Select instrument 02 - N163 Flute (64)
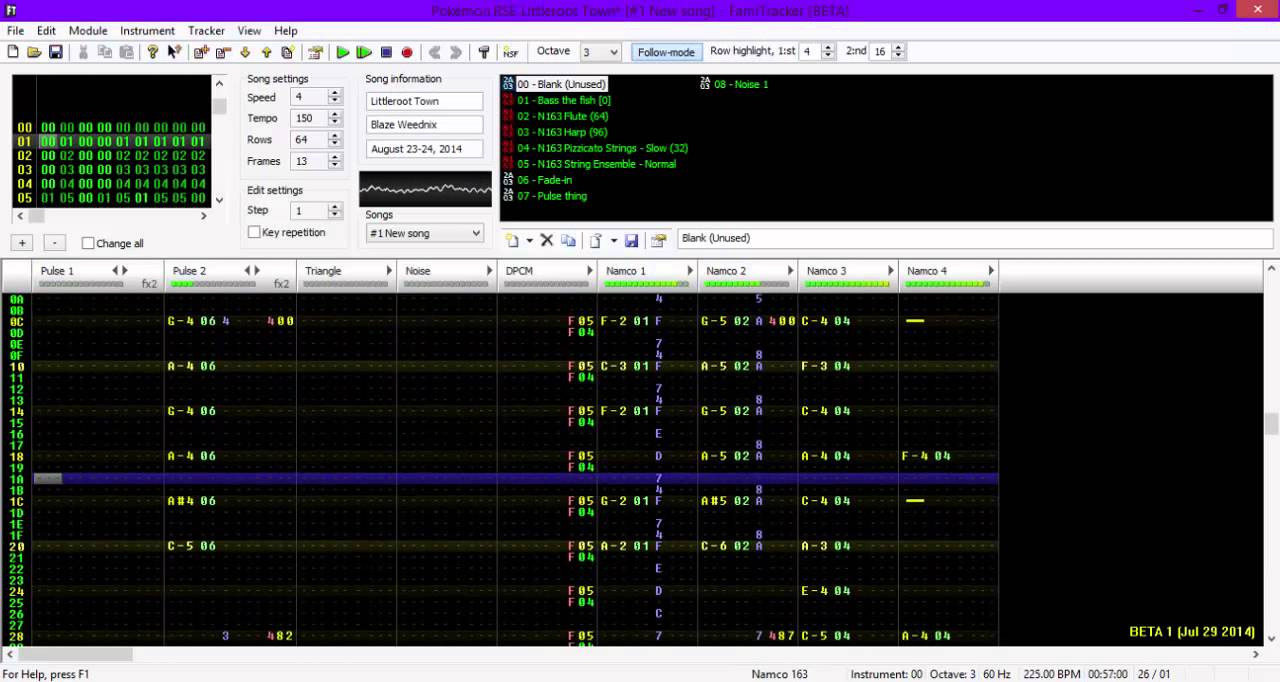Image resolution: width=1280 pixels, height=682 pixels. pyautogui.click(x=563, y=116)
